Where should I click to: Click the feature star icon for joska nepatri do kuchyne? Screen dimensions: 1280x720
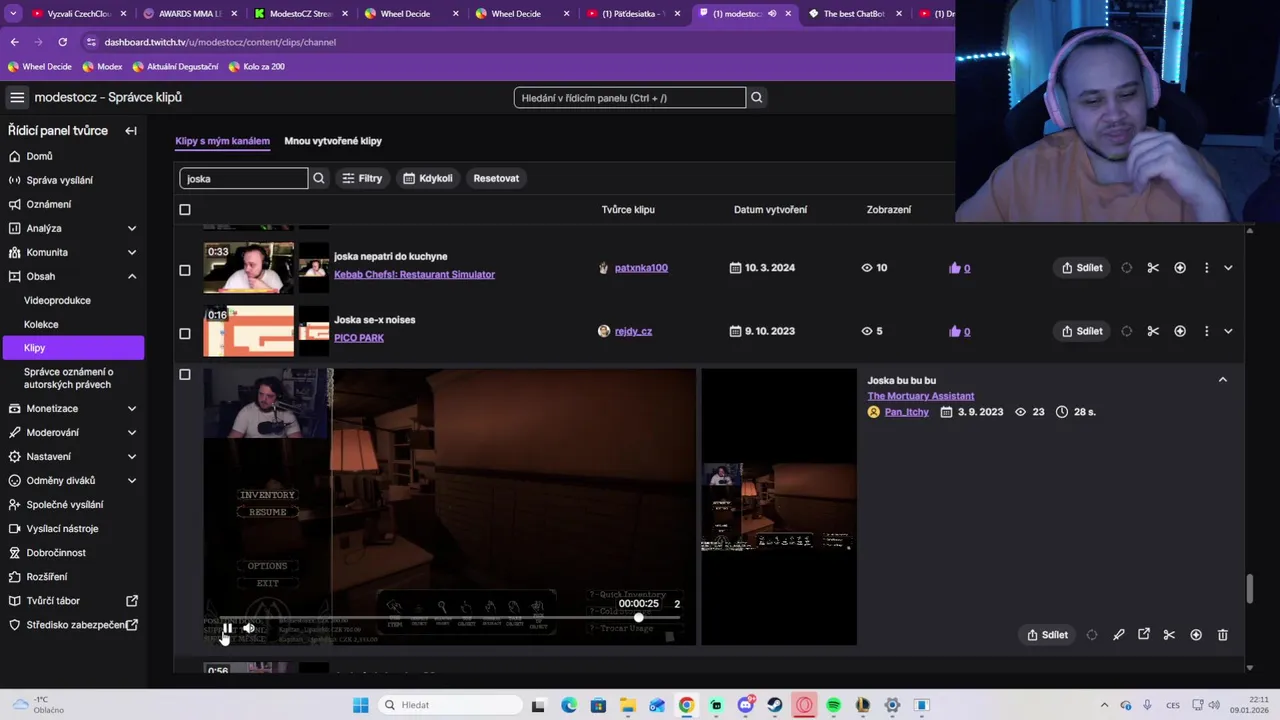(1180, 268)
